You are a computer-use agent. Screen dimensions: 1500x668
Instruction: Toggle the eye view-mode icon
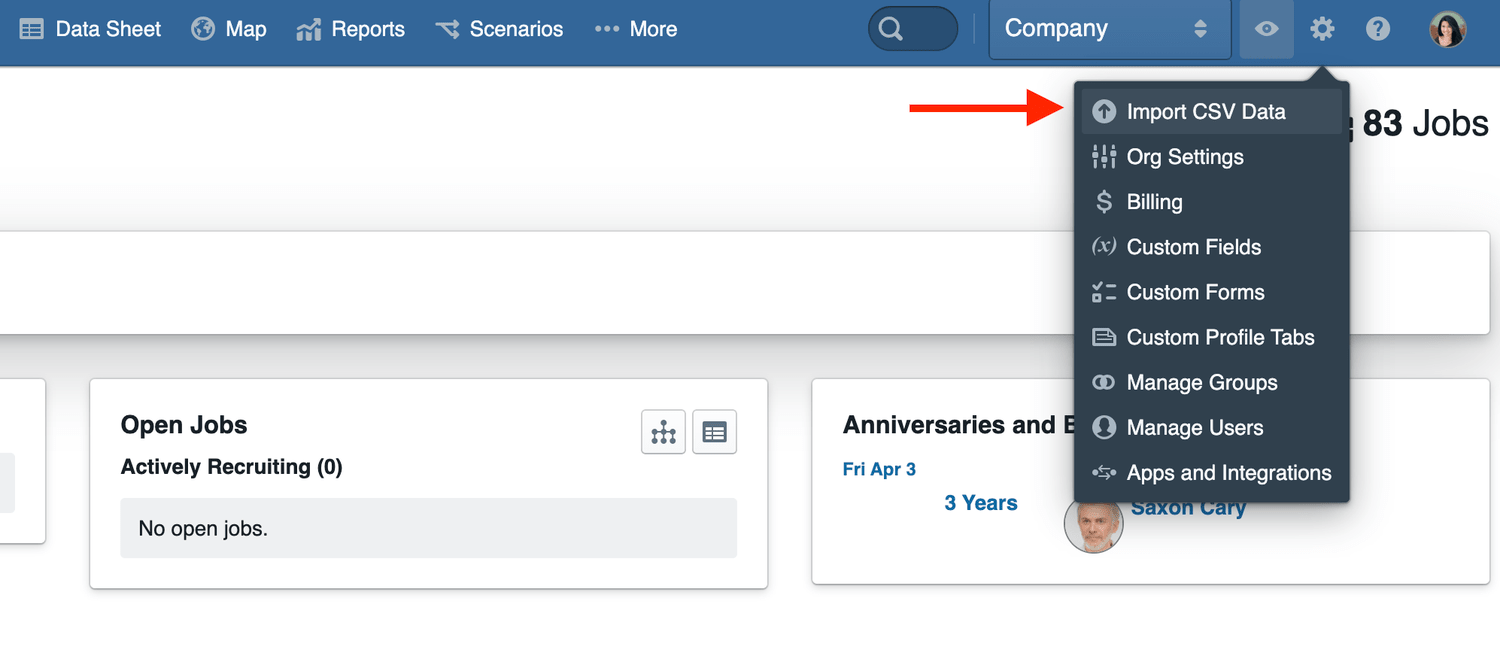point(1266,29)
